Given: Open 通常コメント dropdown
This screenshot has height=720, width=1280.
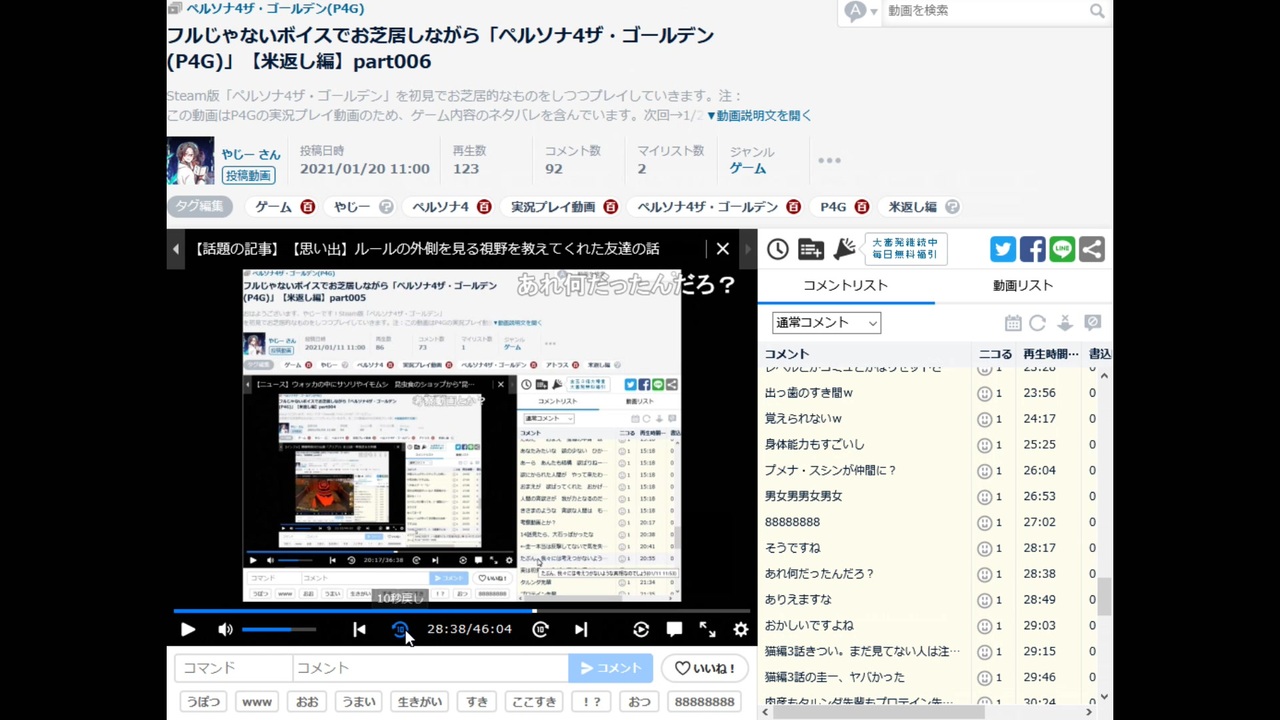Looking at the screenshot, I should click(x=826, y=323).
